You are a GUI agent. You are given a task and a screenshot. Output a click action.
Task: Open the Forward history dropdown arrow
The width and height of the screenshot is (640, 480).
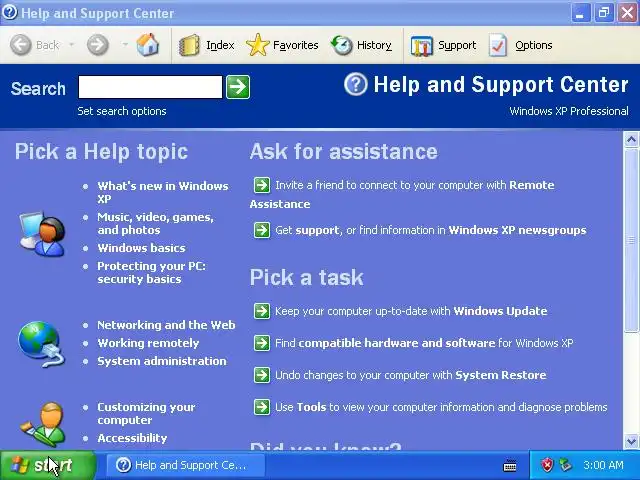125,44
